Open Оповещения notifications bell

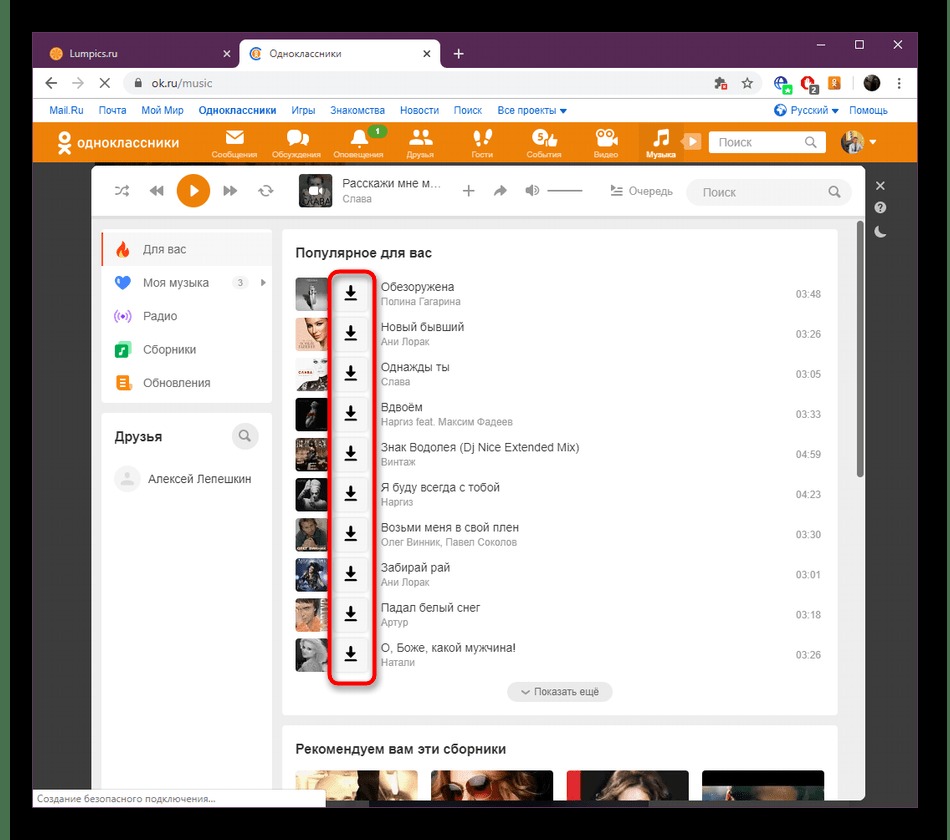coord(359,143)
